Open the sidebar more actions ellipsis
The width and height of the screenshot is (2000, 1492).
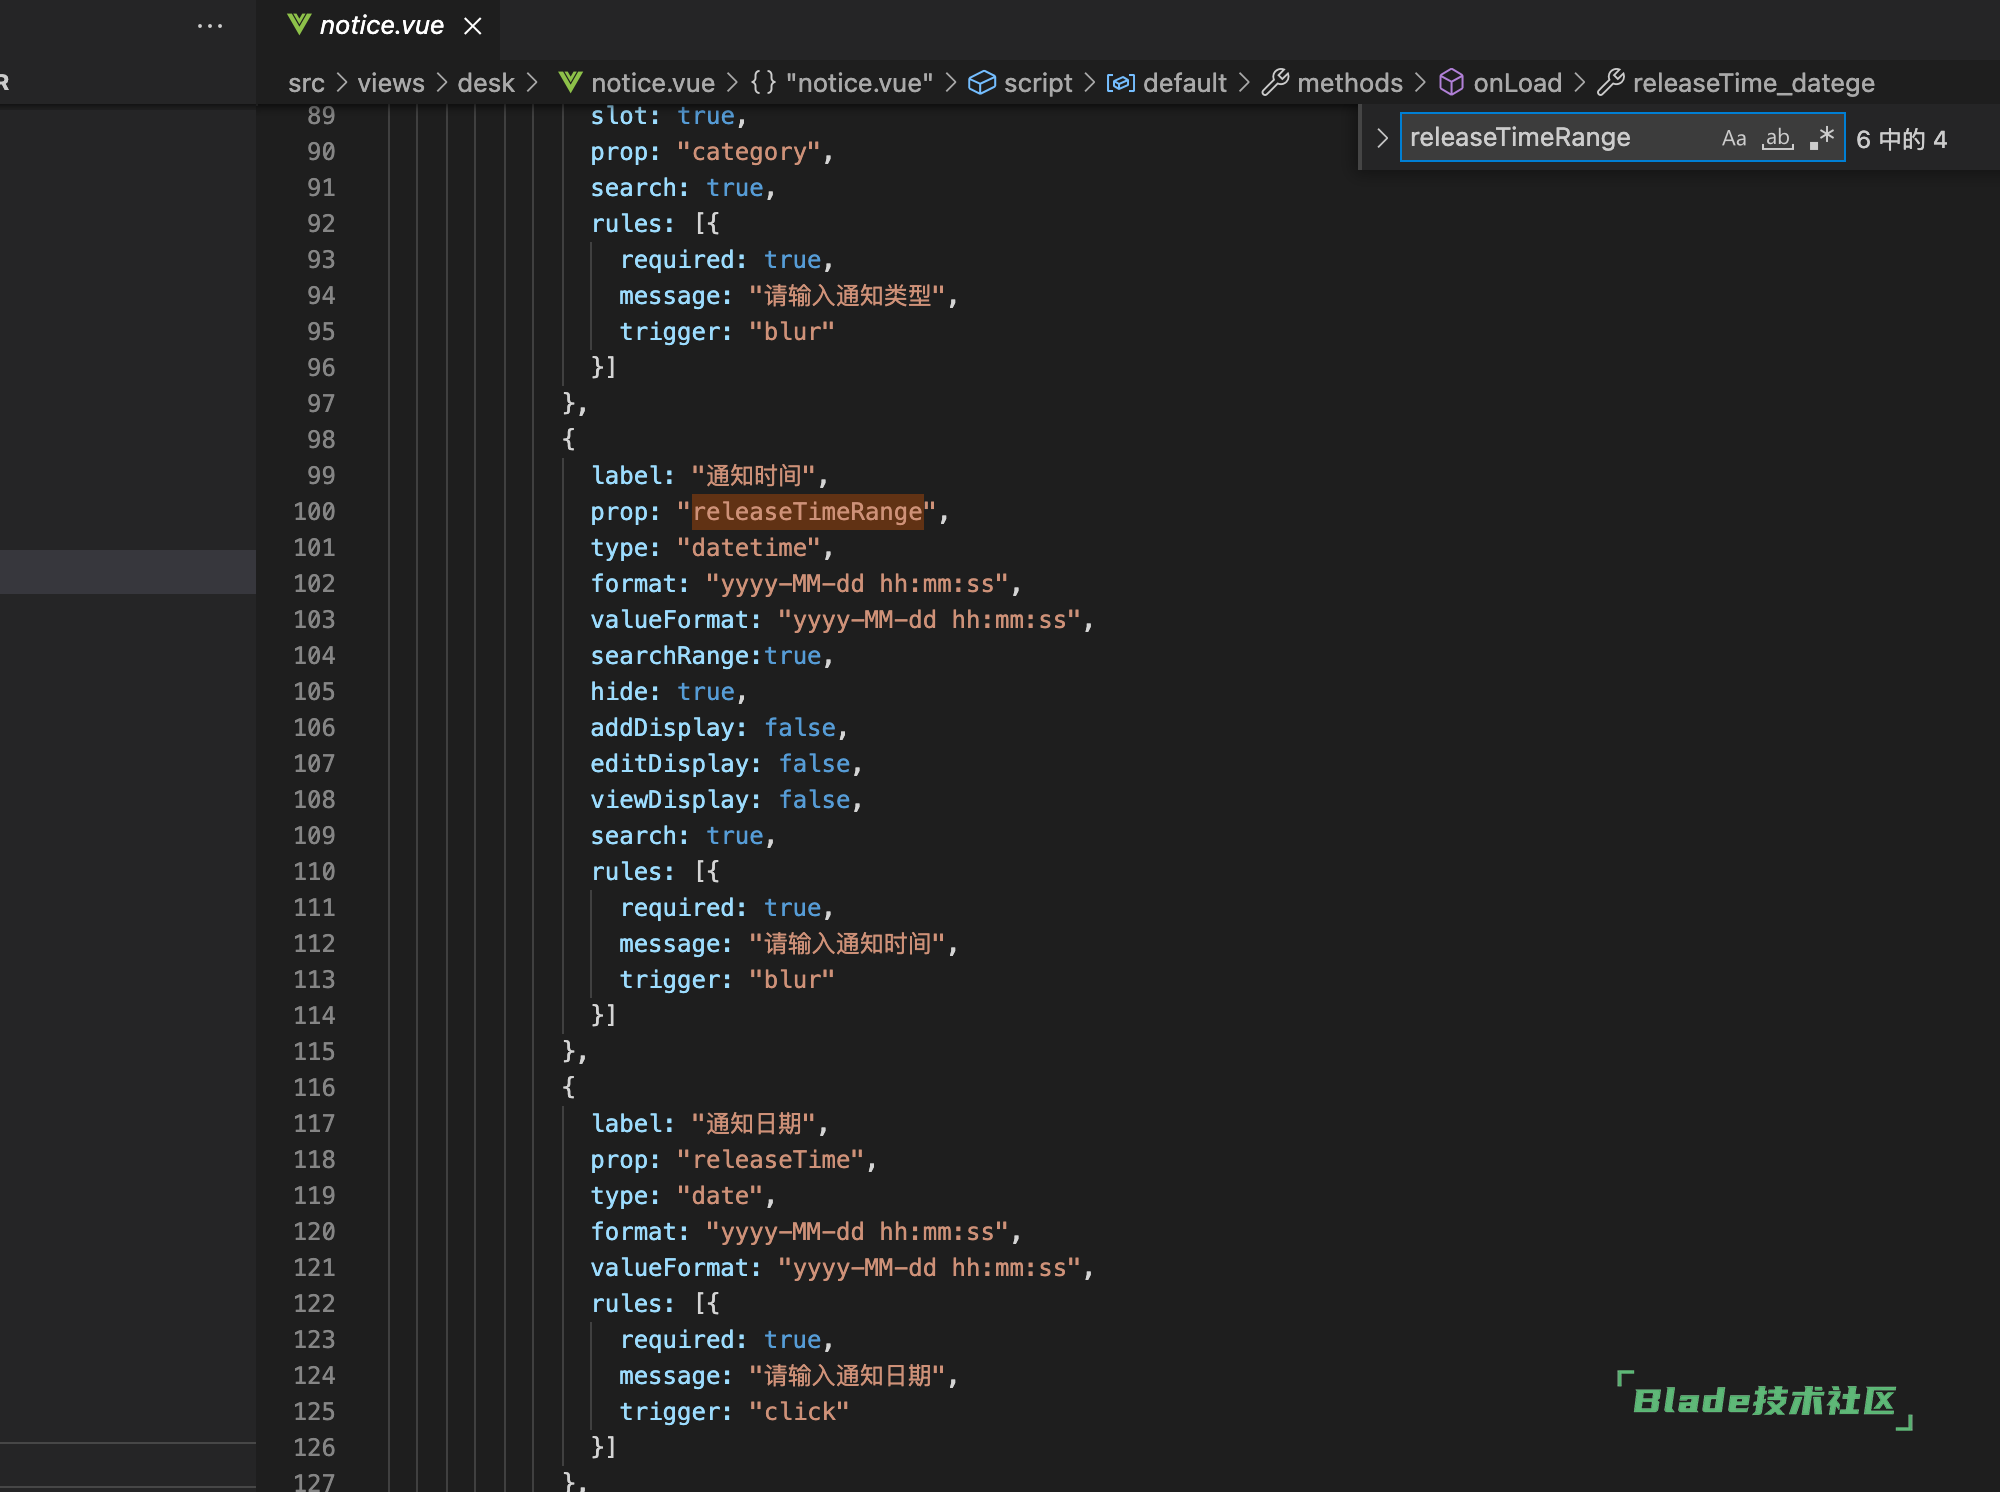(210, 26)
